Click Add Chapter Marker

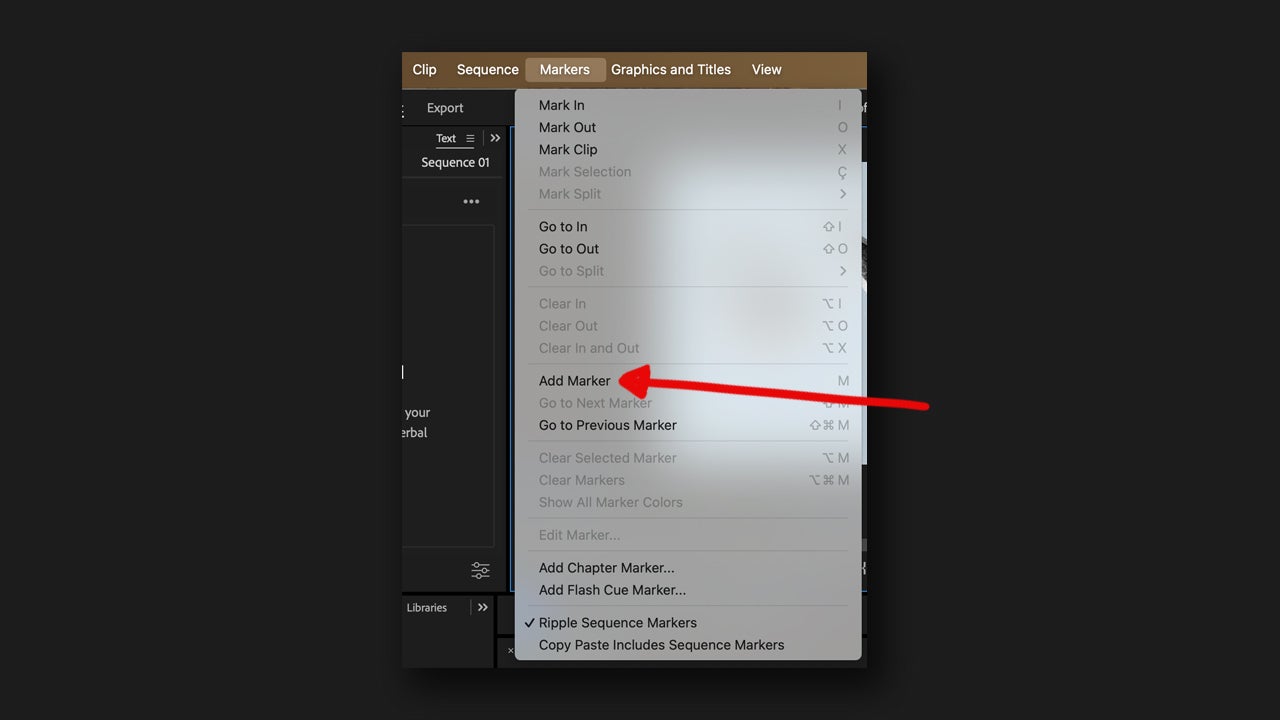(606, 567)
